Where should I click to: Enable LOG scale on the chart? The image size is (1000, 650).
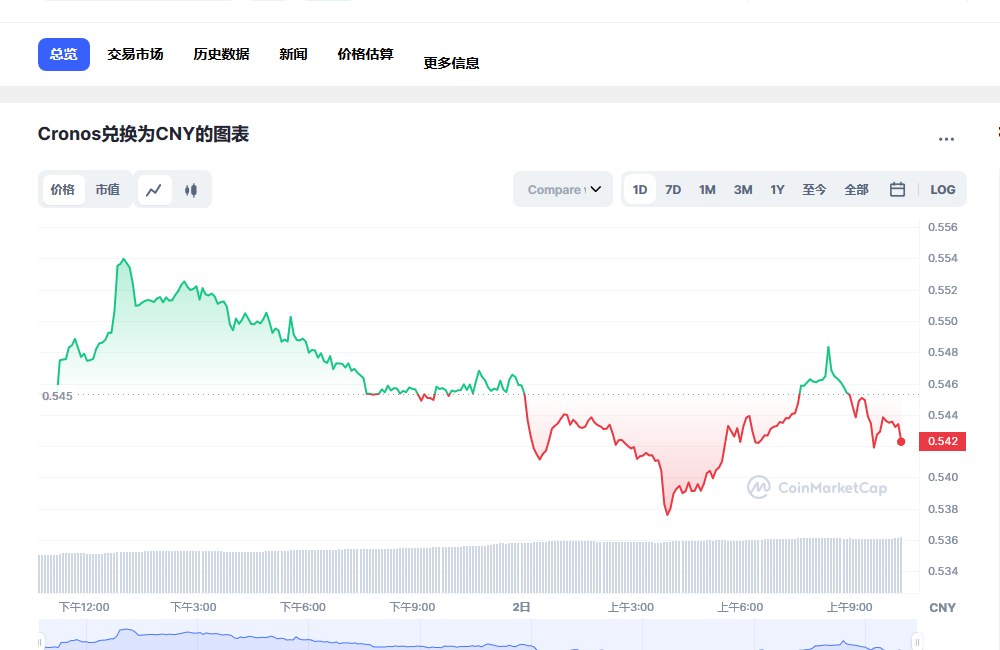tap(943, 189)
